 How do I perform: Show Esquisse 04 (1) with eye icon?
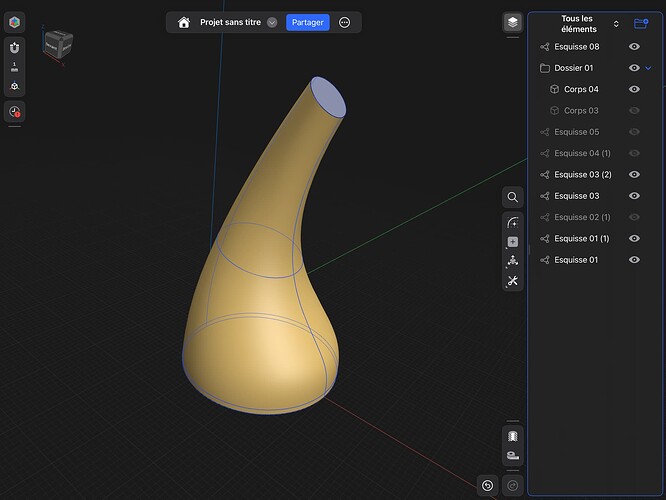634,153
